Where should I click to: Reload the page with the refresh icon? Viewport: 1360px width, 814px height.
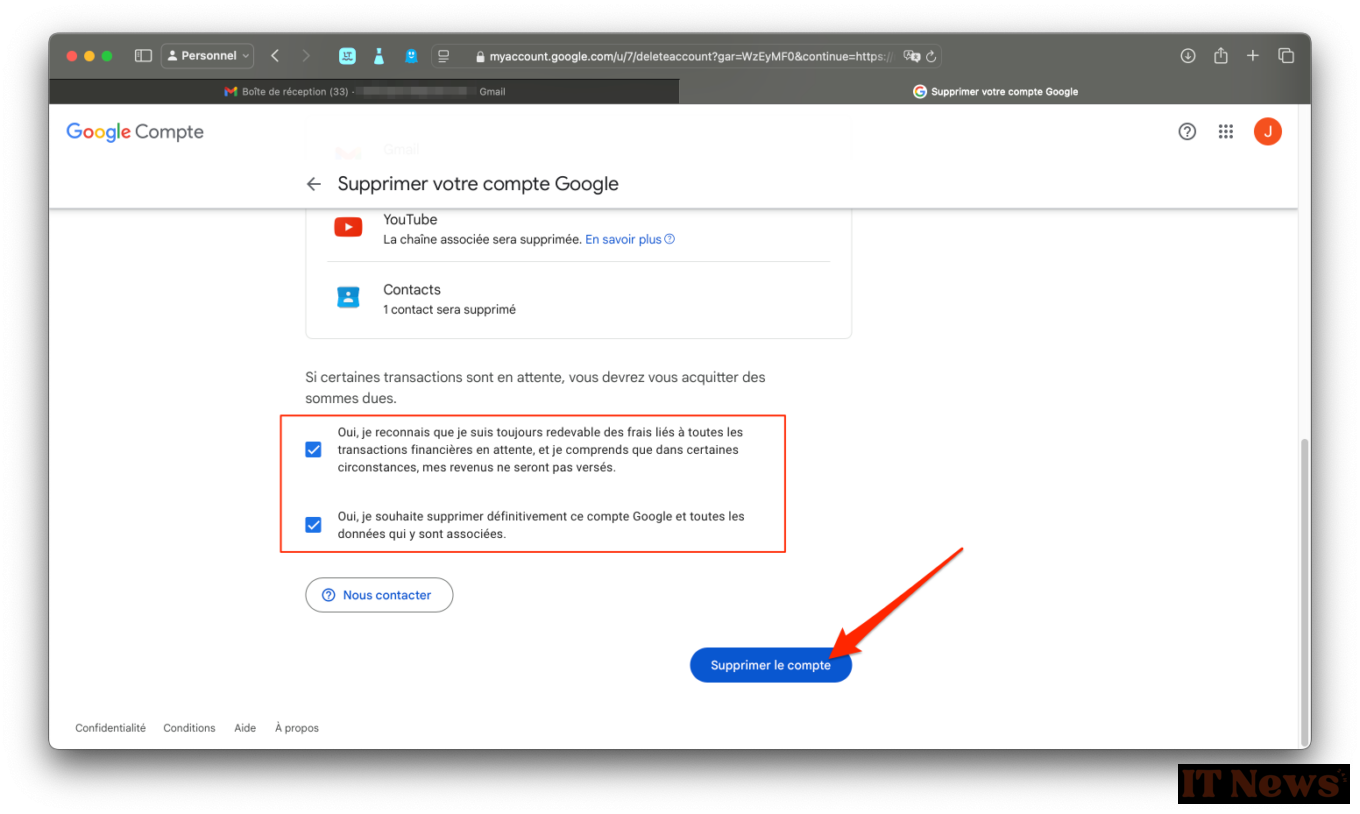tap(931, 56)
